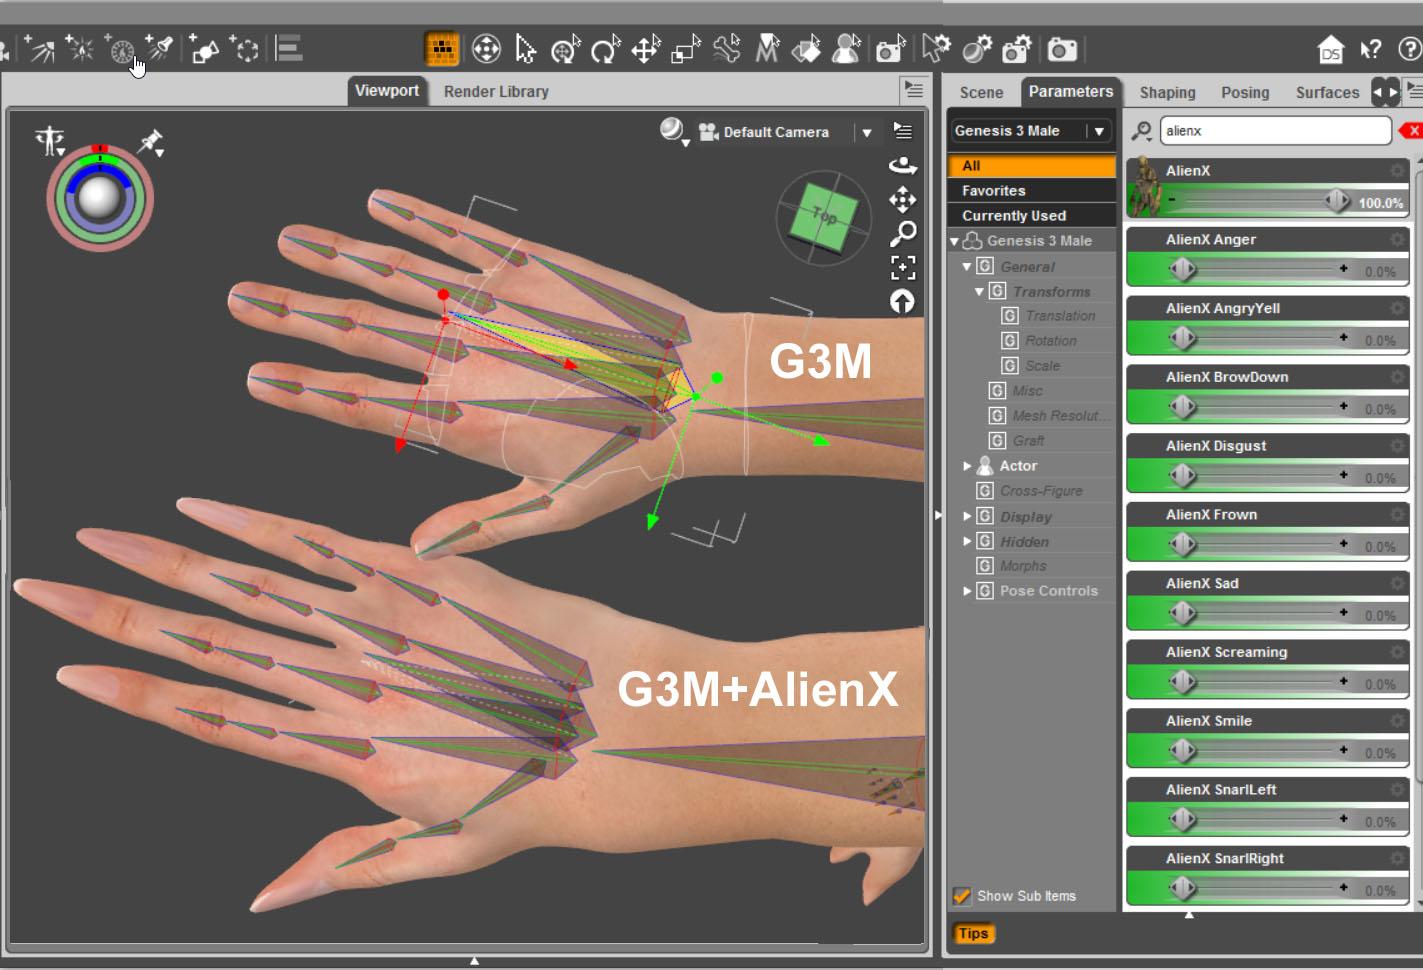
Task: Click the AlienX Smile slider handle
Action: point(1183,751)
